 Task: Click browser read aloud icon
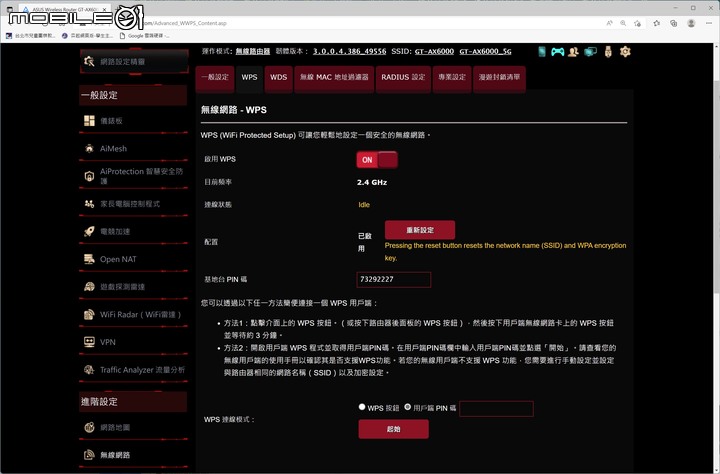click(x=609, y=23)
